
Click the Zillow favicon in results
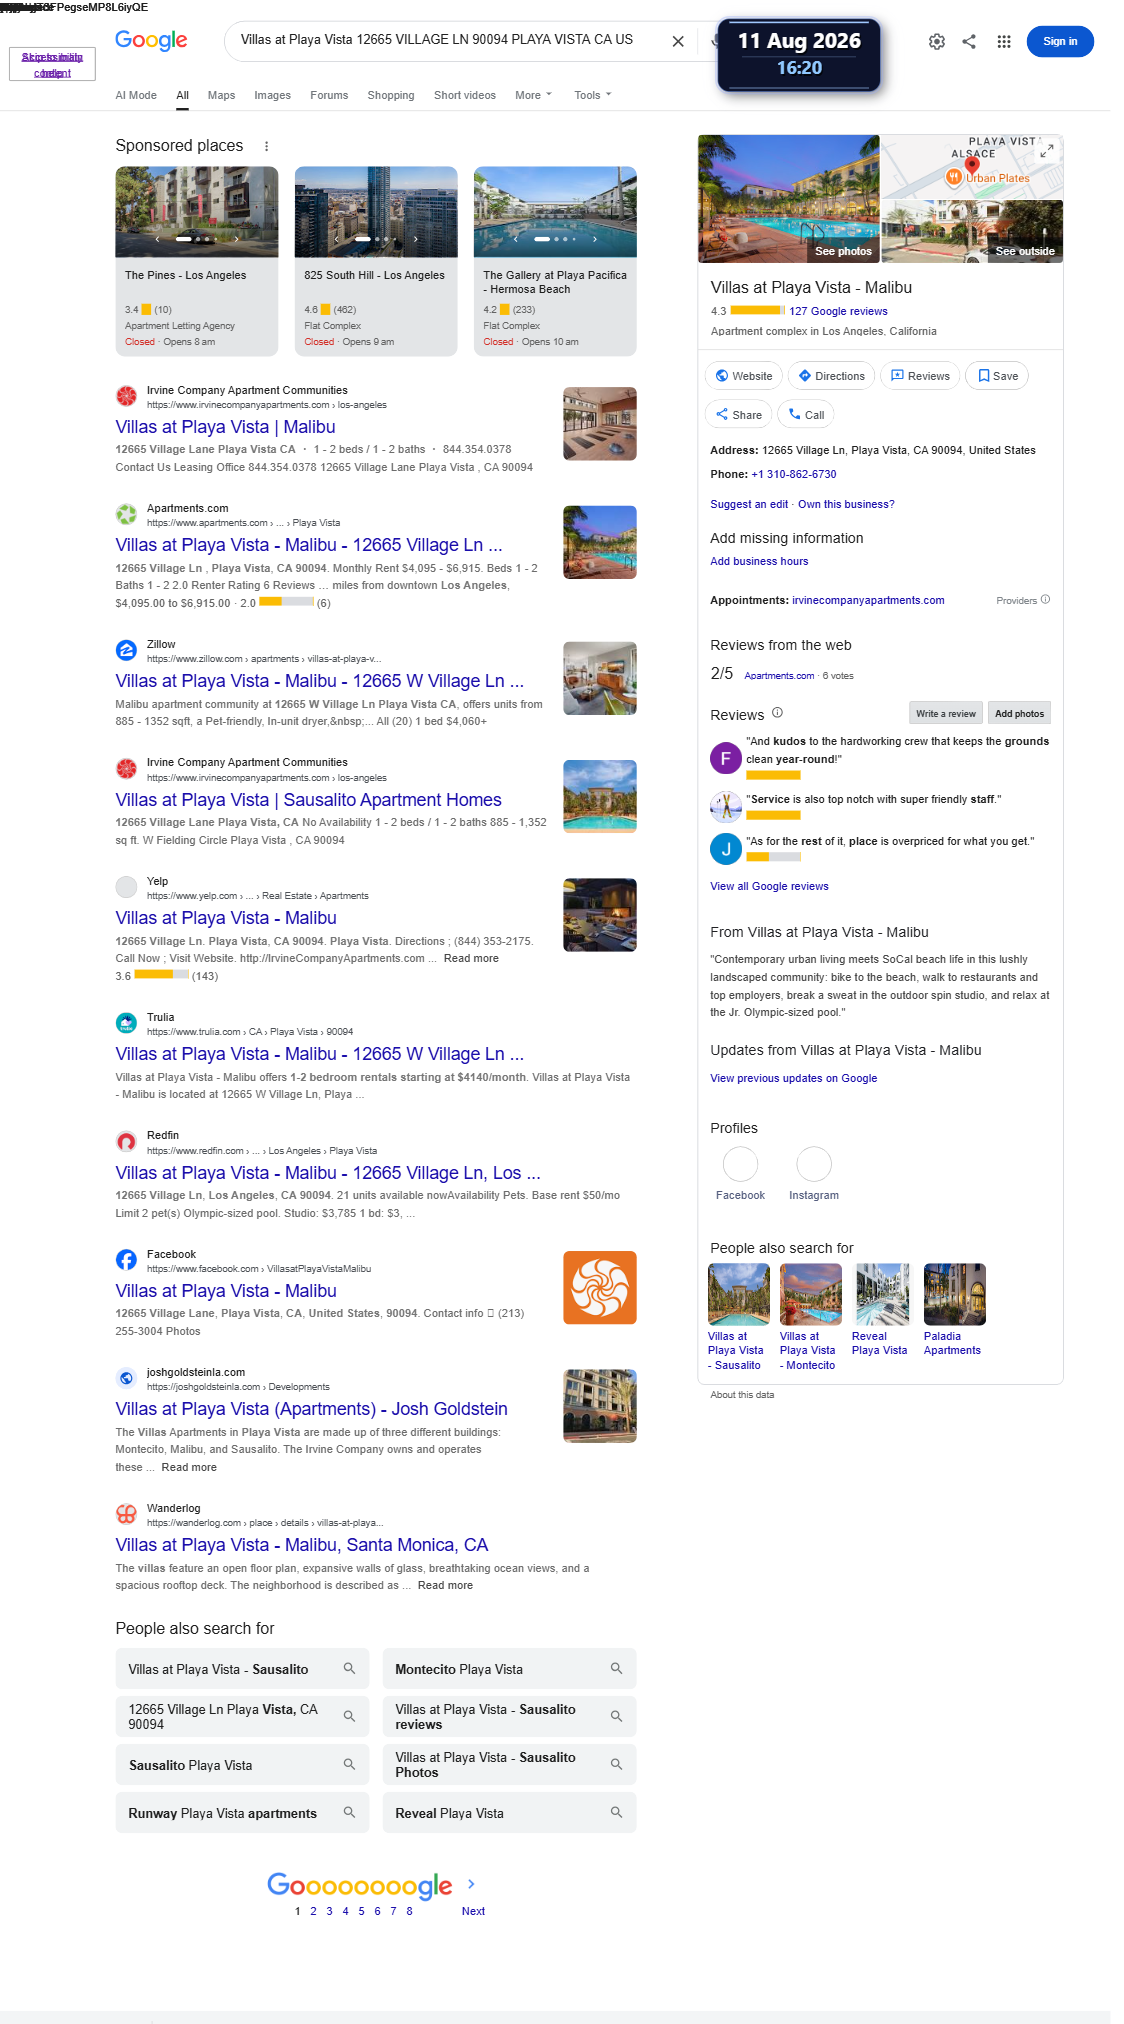click(x=126, y=651)
